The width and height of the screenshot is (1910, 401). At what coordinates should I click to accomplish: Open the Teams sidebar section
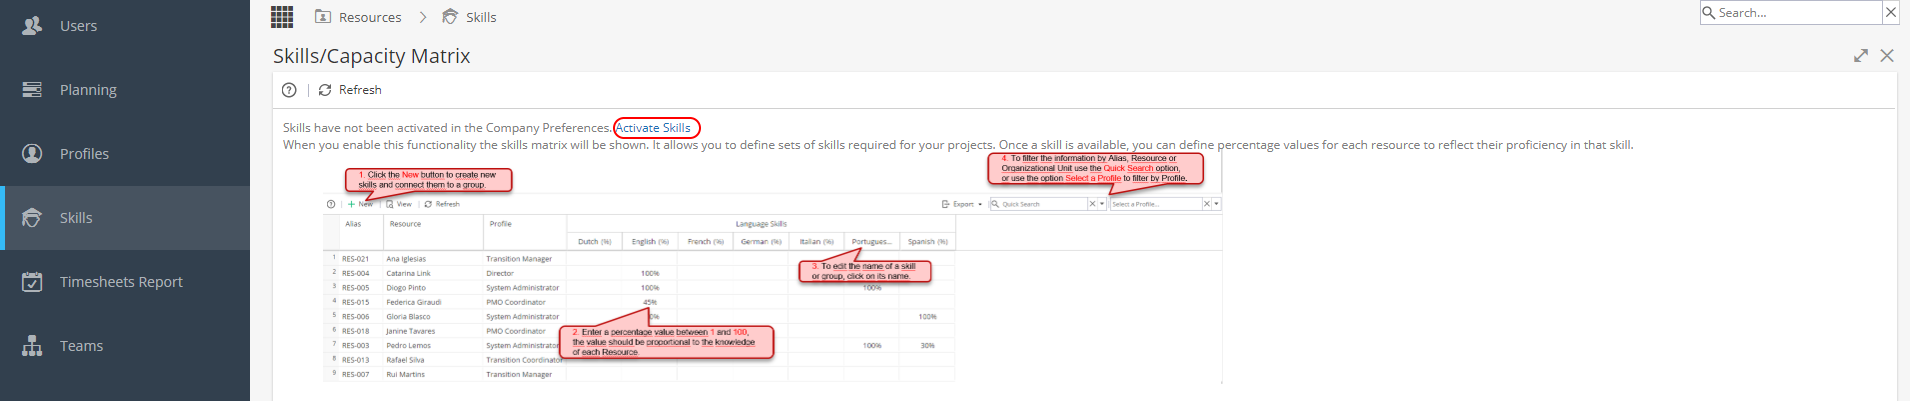[x=125, y=346]
